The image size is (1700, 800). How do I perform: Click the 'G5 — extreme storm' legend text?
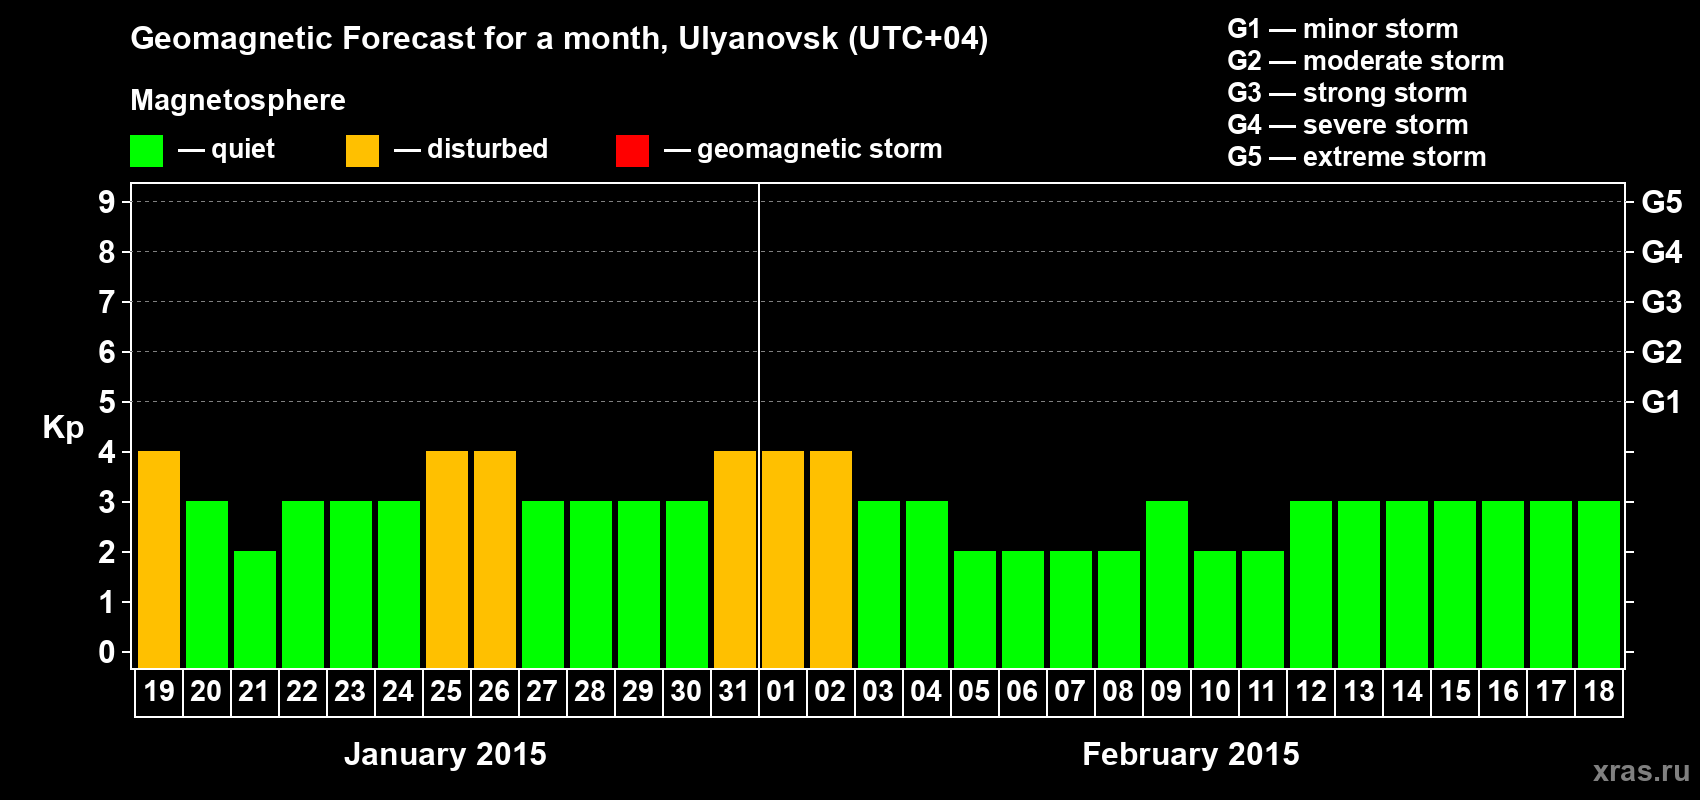click(x=1356, y=157)
